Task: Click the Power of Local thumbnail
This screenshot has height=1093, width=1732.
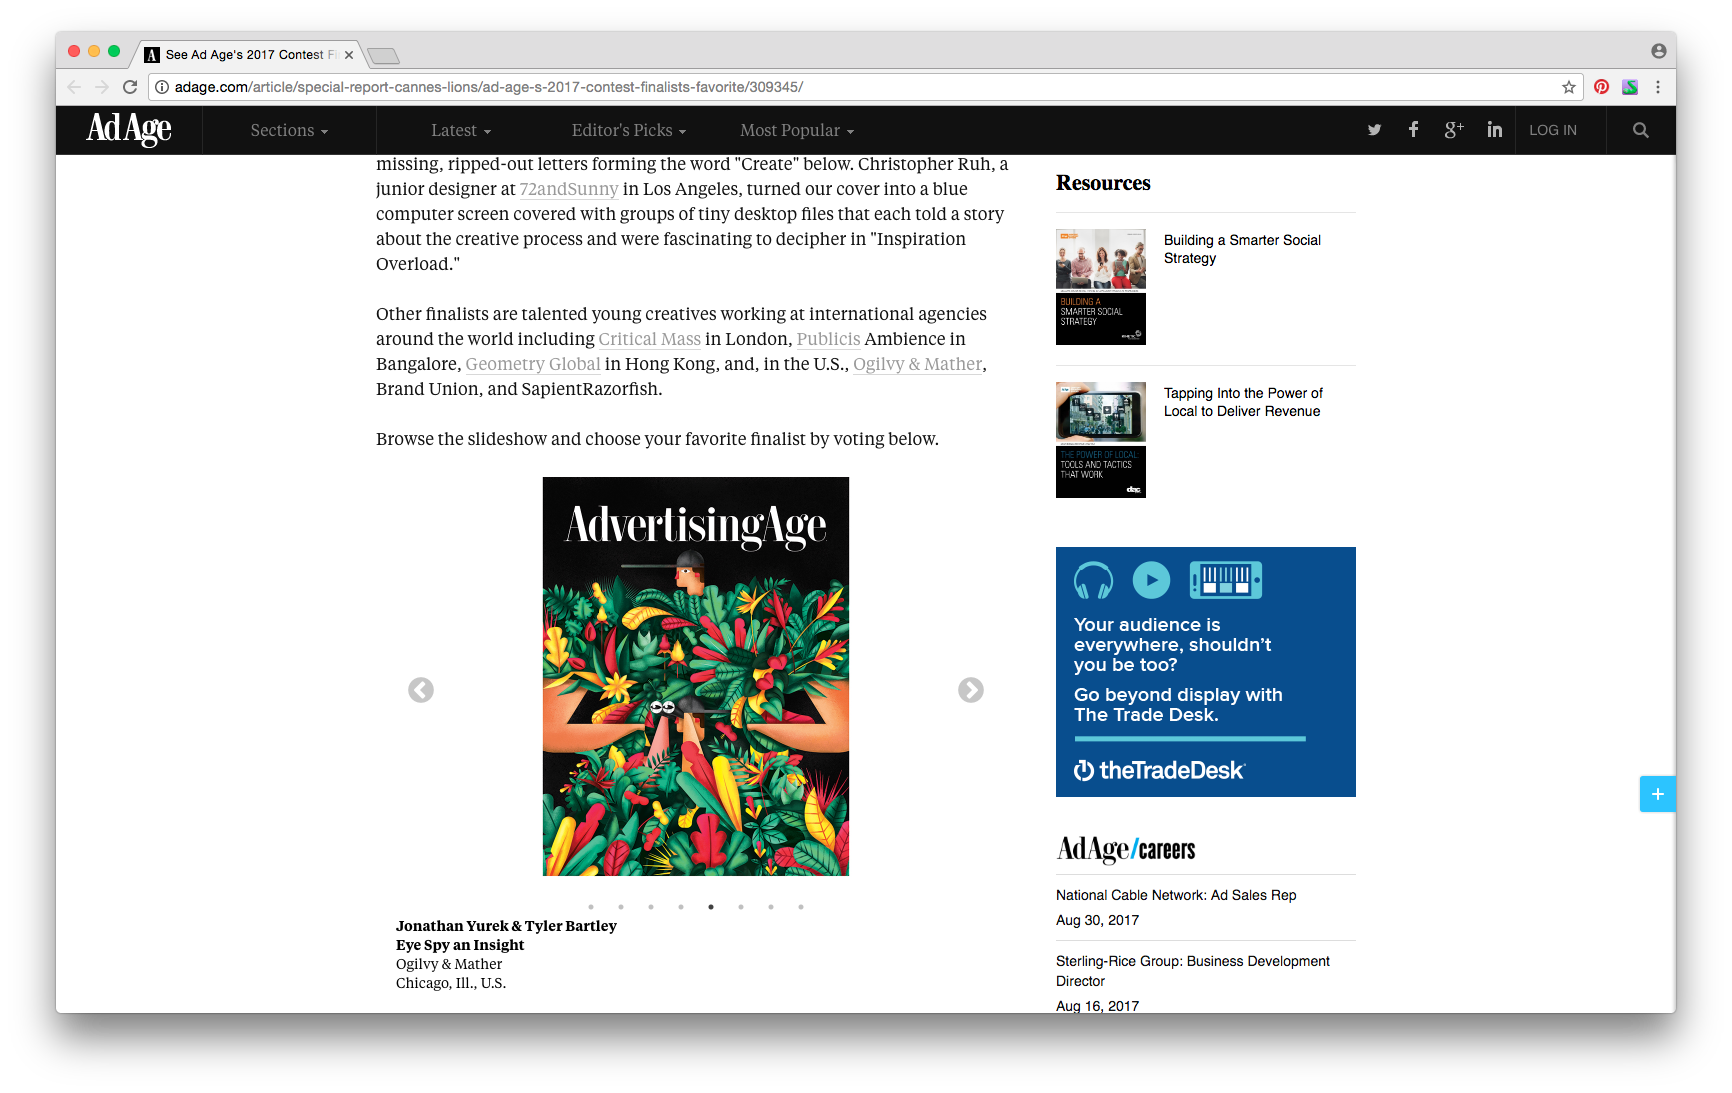Action: tap(1100, 440)
